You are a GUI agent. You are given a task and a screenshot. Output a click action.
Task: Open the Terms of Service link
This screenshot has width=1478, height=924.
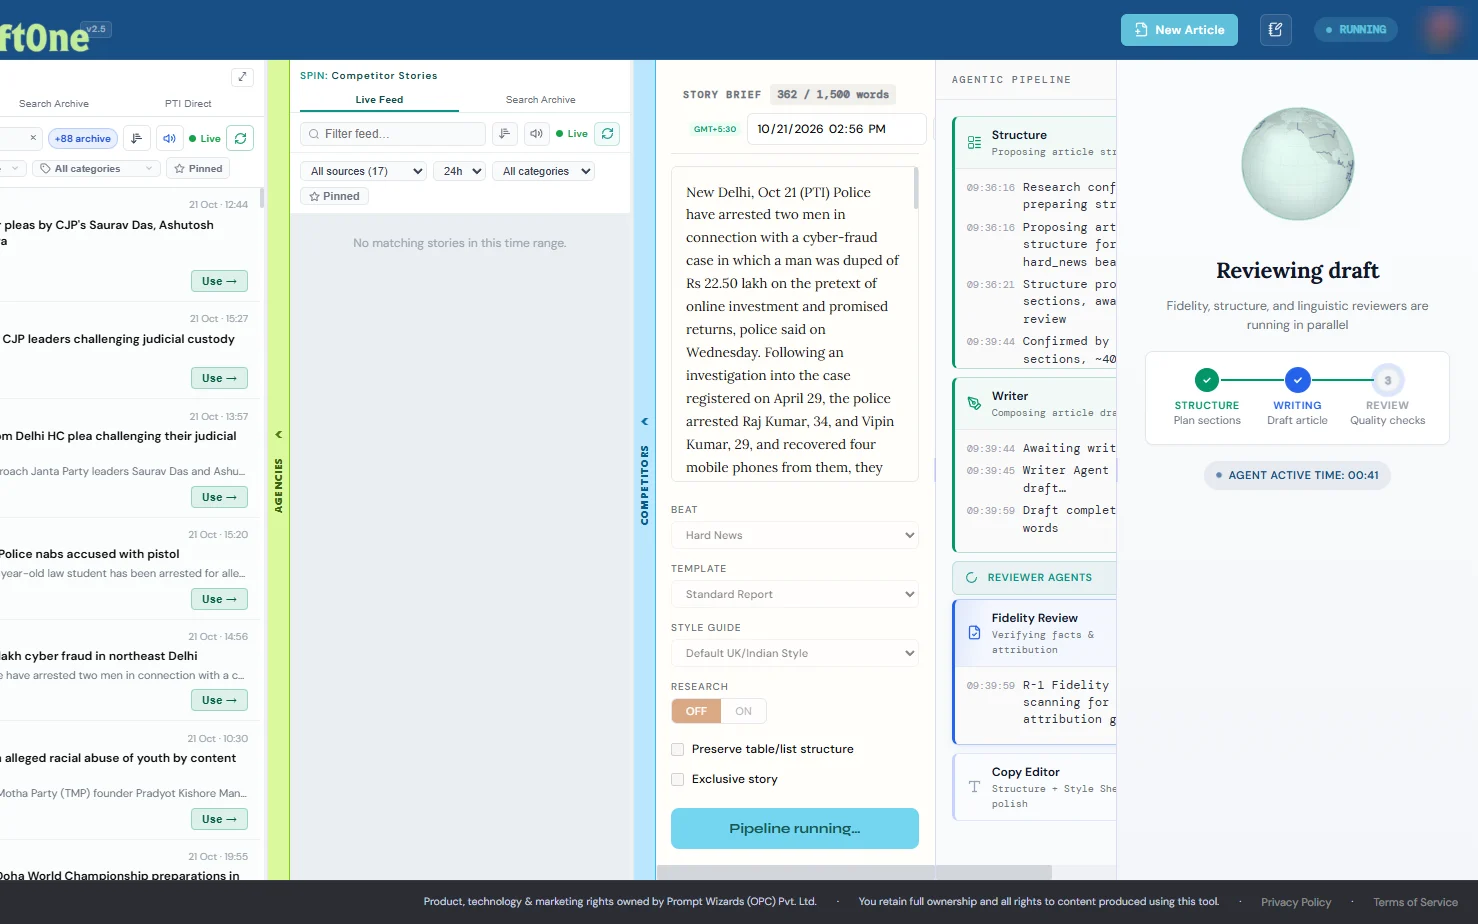click(x=1415, y=902)
